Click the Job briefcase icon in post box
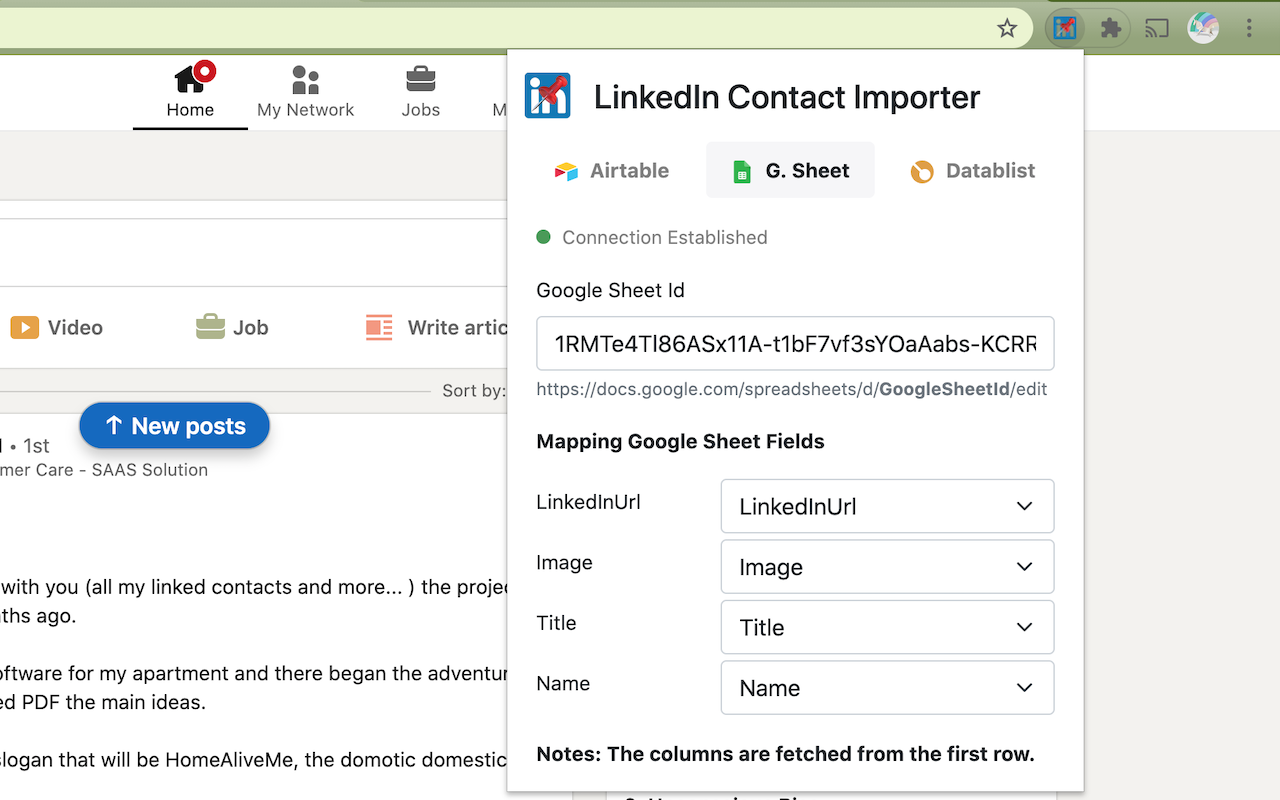Viewport: 1280px width, 800px height. click(210, 327)
